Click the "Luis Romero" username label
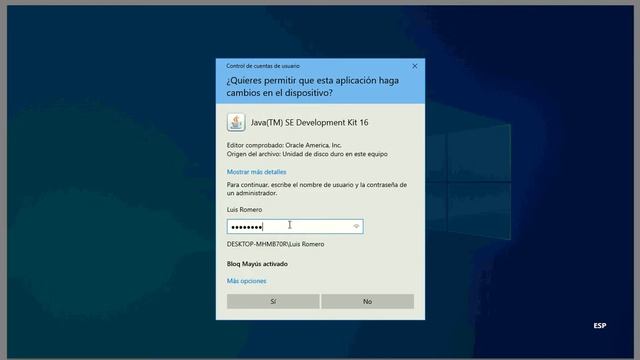The height and width of the screenshot is (360, 640). tap(244, 209)
